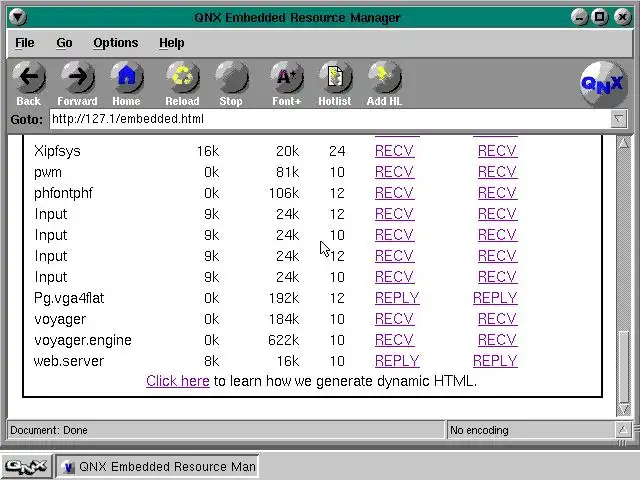Screen dimensions: 640x480
Task: Select the voyager.engine process name
Action: click(82, 340)
